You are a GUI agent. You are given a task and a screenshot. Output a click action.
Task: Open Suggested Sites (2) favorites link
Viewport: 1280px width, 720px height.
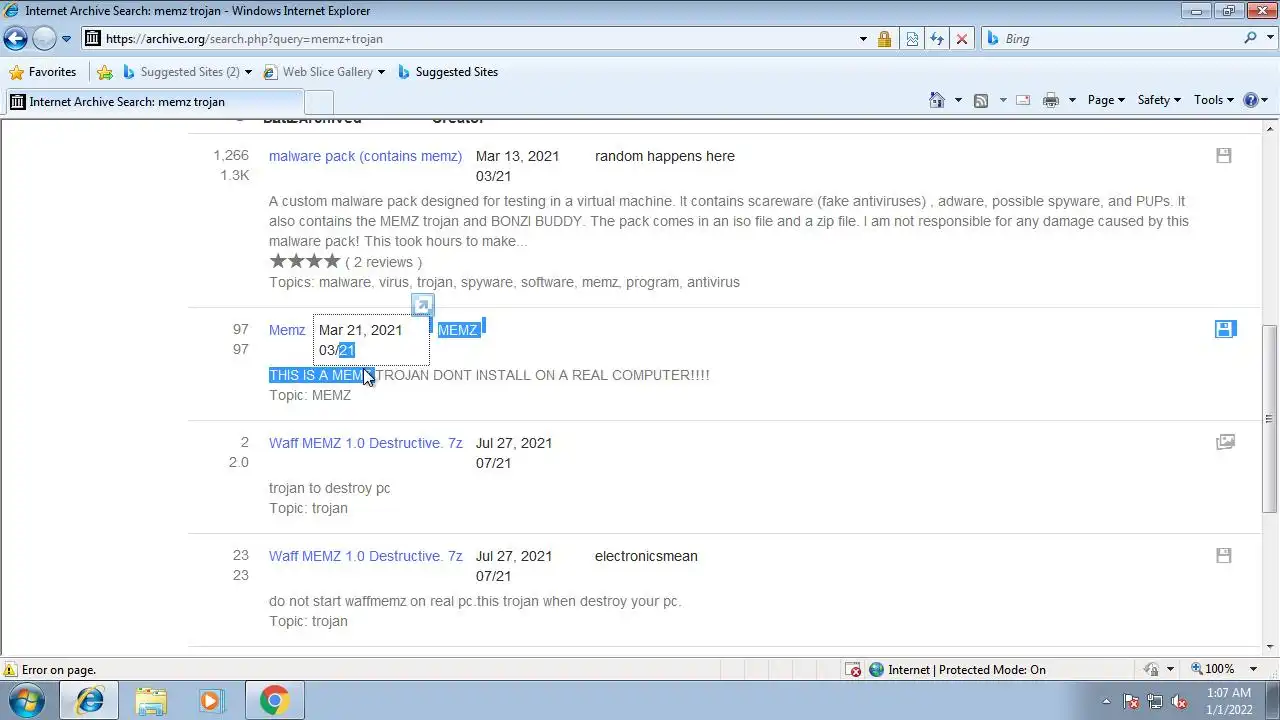click(180, 72)
